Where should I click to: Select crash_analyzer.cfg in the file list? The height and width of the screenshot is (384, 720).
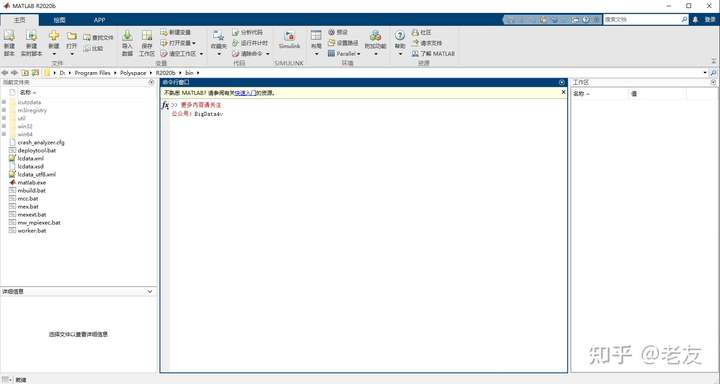click(41, 142)
